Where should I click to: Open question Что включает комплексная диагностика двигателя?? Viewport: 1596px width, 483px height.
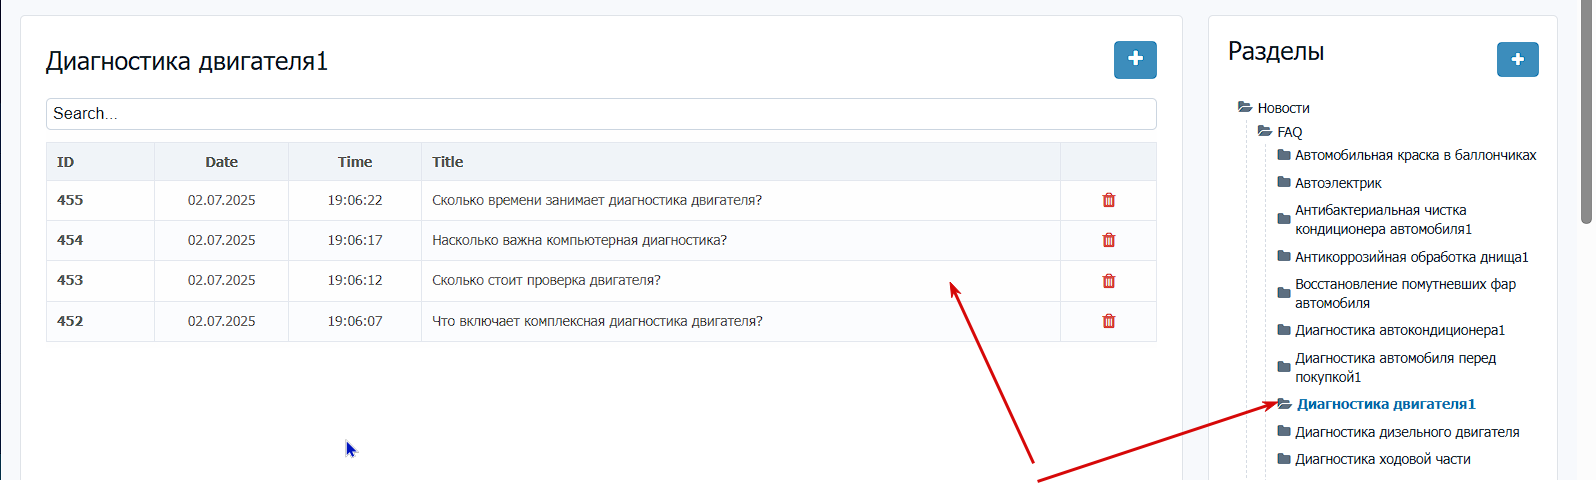[597, 321]
